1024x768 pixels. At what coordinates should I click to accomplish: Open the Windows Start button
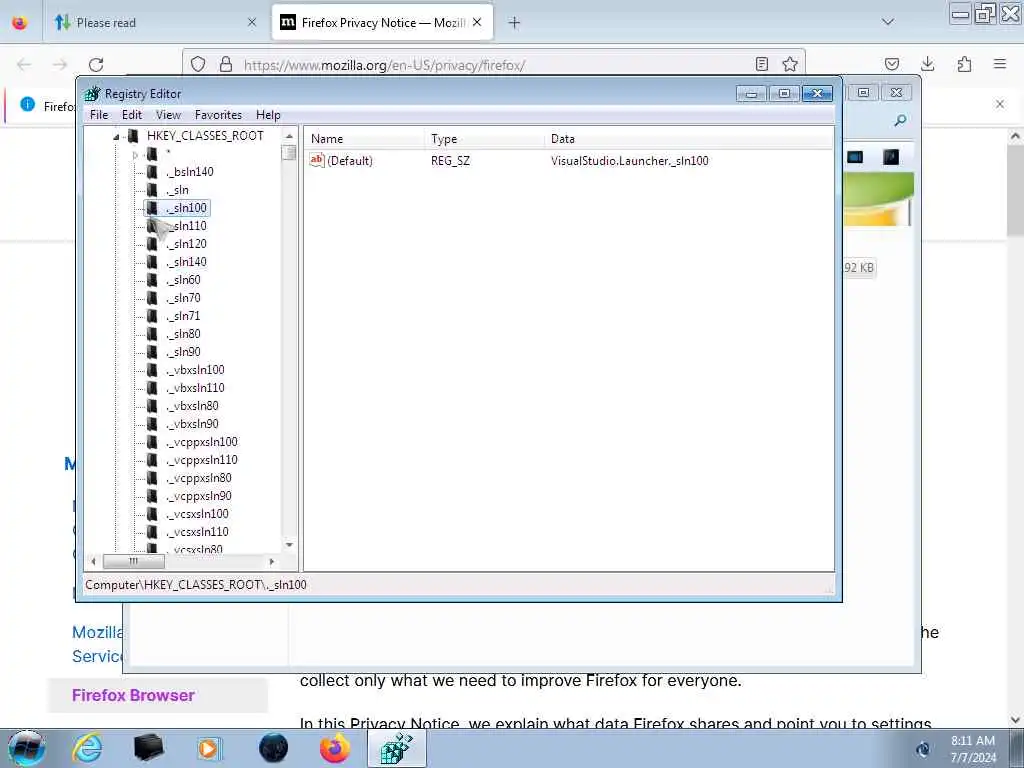pyautogui.click(x=27, y=748)
